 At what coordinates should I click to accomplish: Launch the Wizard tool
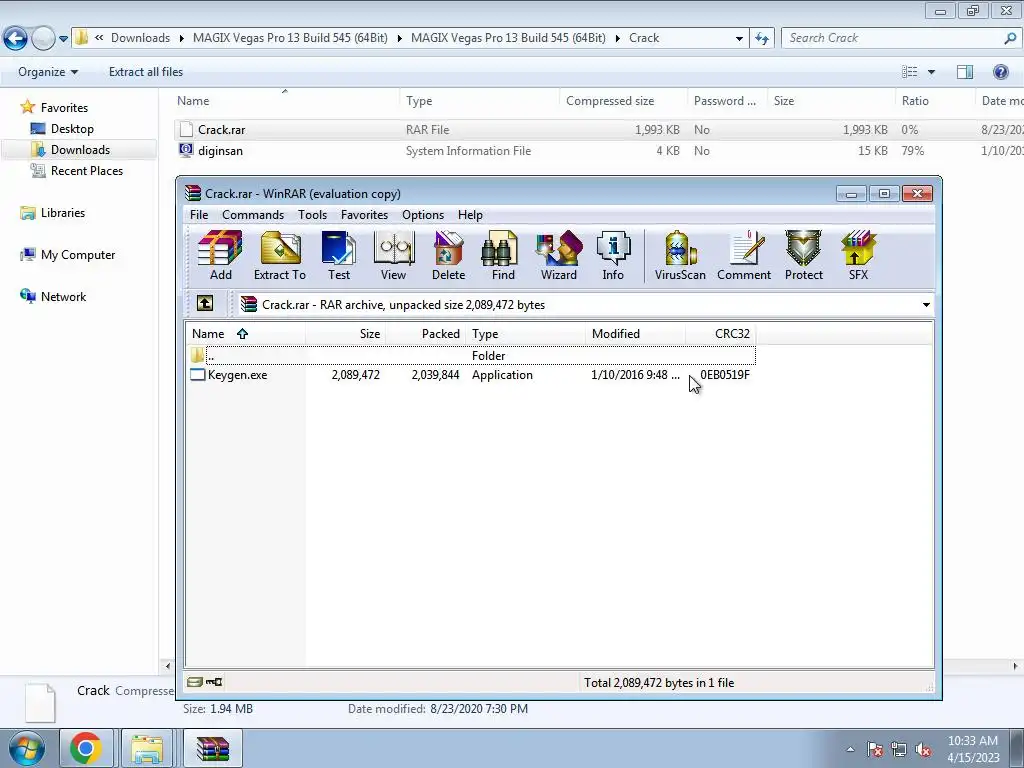pos(558,255)
